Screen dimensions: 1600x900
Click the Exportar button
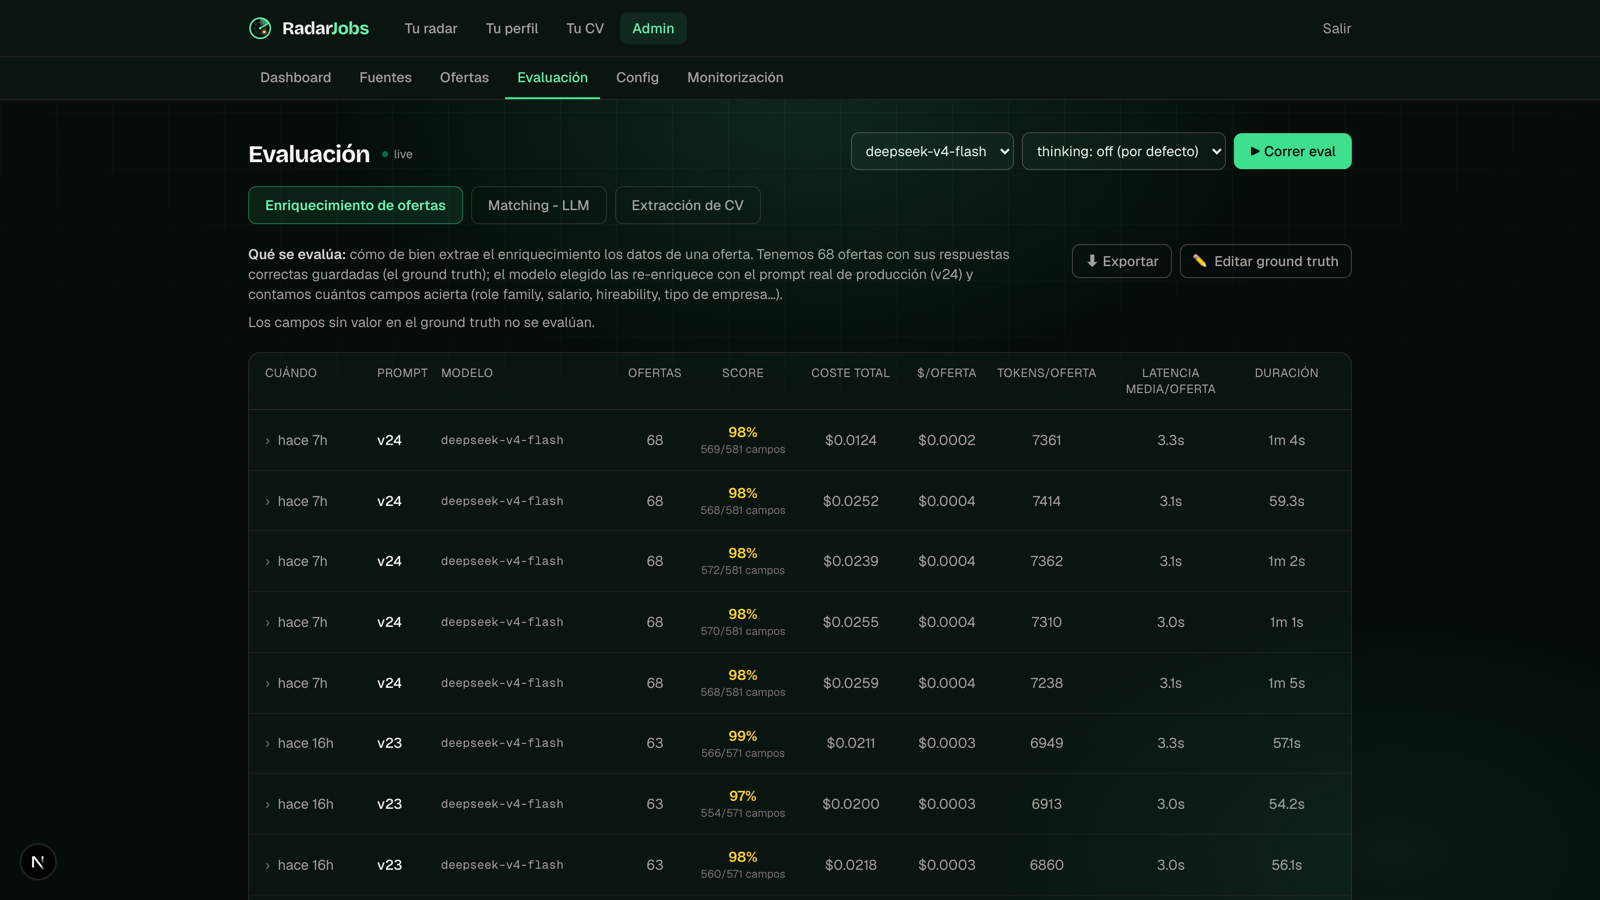[1121, 261]
